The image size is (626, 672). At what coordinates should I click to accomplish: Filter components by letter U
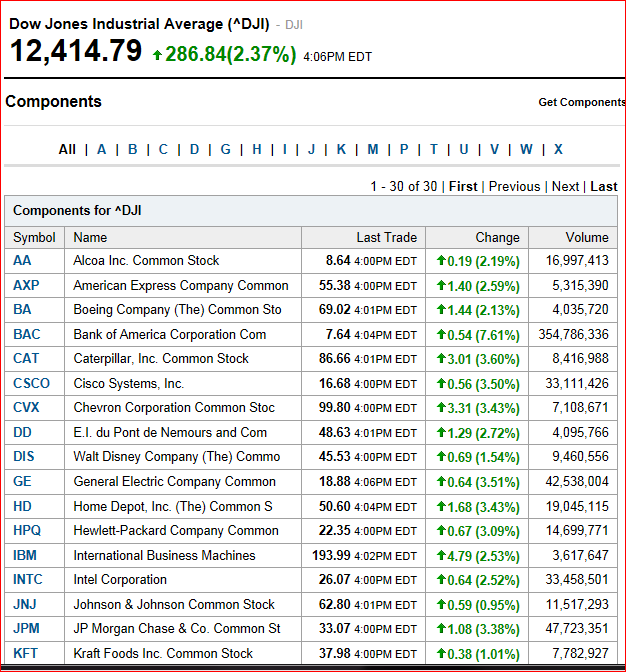(x=464, y=149)
